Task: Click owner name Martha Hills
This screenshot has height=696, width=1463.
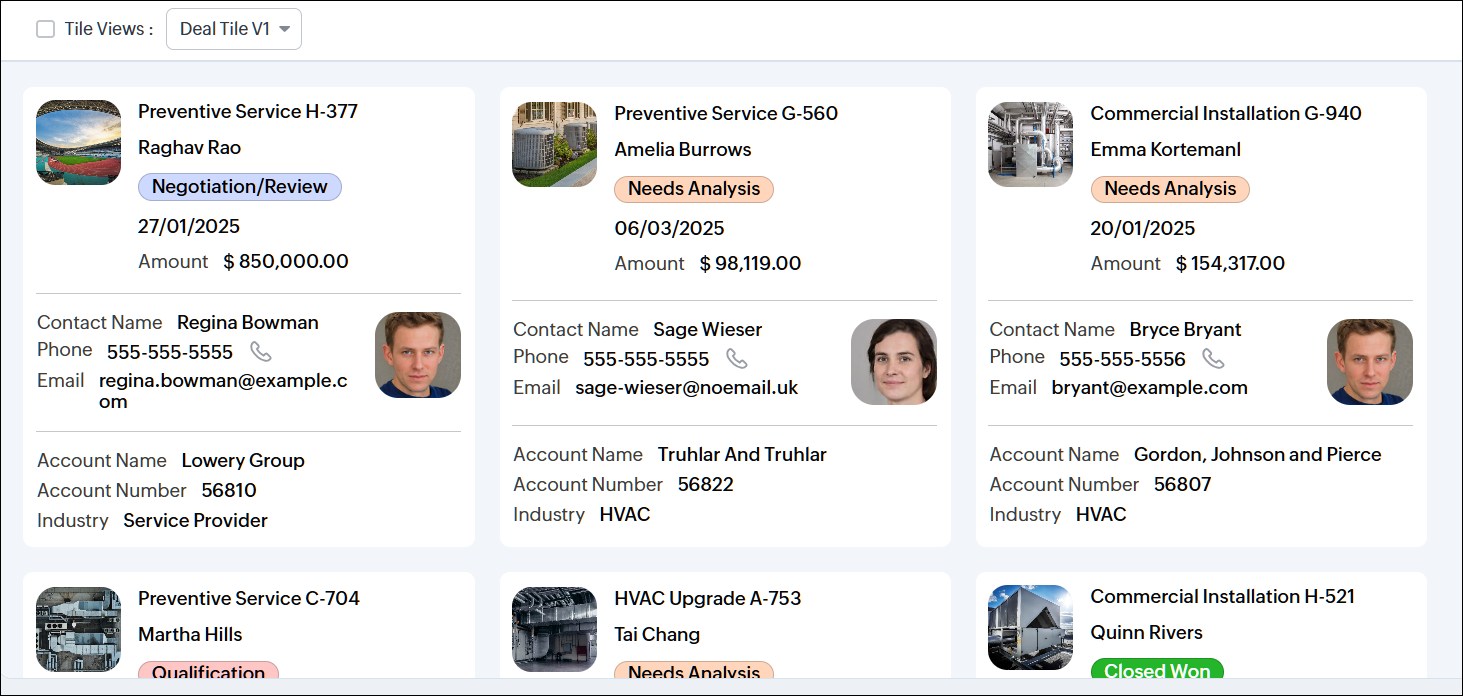Action: point(190,634)
